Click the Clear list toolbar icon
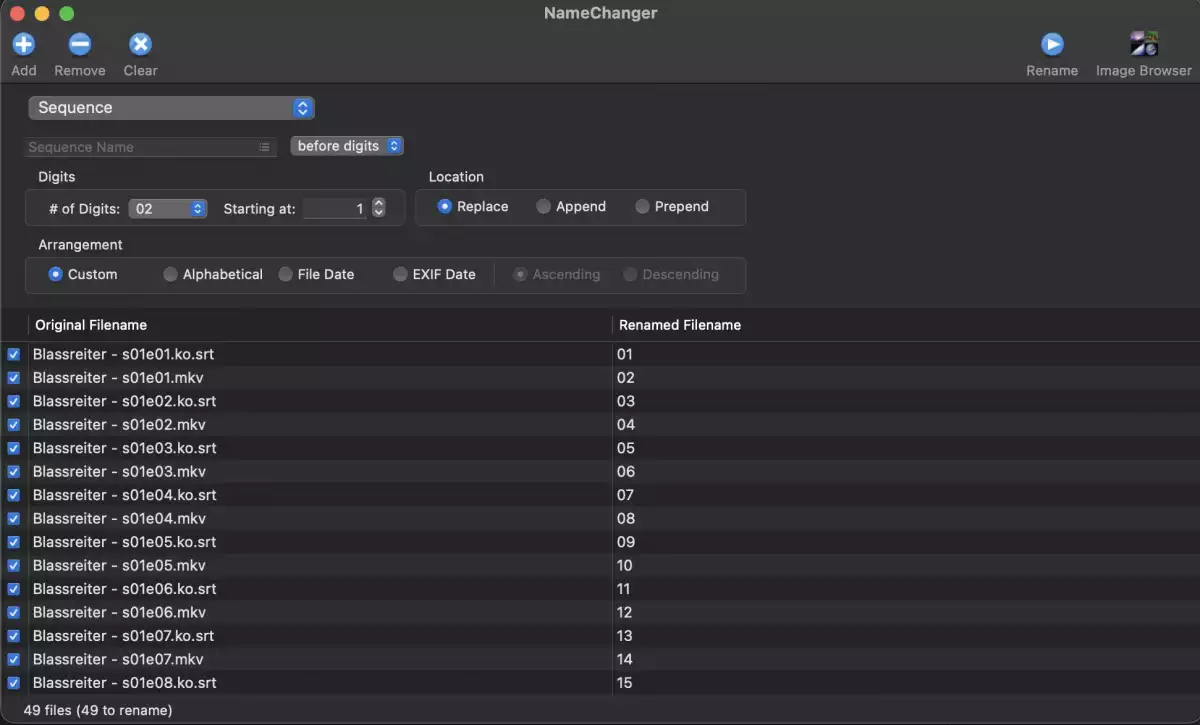Screen dimensions: 1200x725 click(141, 44)
